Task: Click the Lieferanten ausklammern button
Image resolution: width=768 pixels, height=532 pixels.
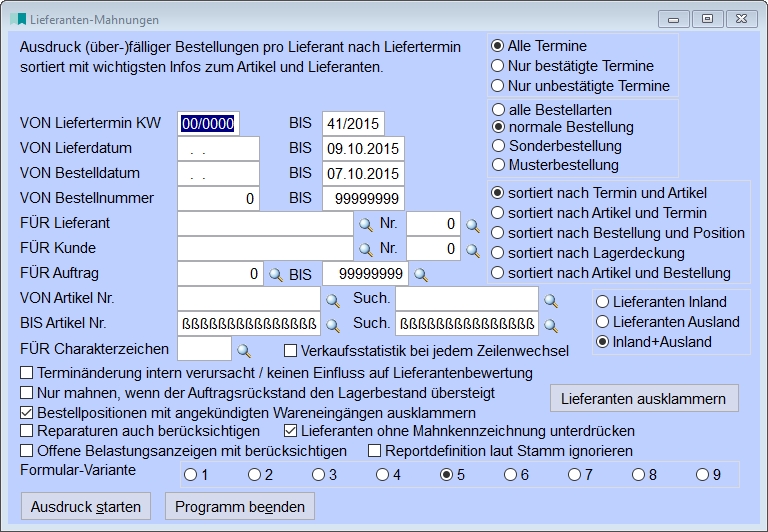Action: tap(644, 398)
